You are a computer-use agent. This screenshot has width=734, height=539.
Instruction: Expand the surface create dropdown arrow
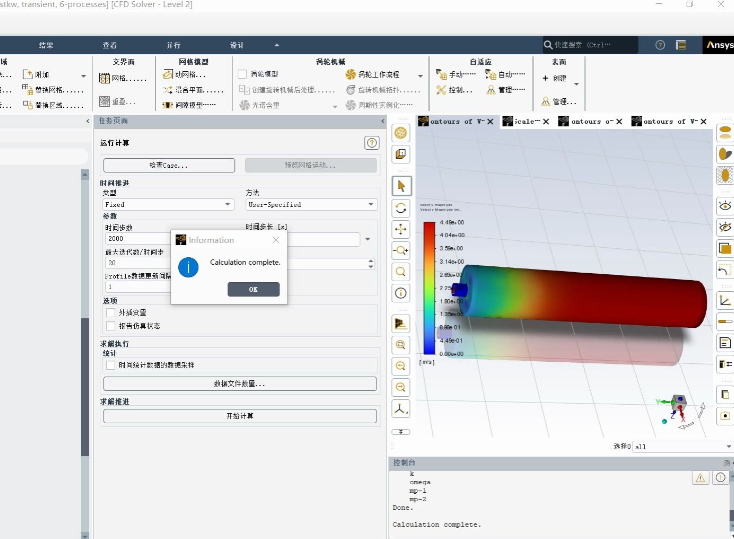point(577,84)
